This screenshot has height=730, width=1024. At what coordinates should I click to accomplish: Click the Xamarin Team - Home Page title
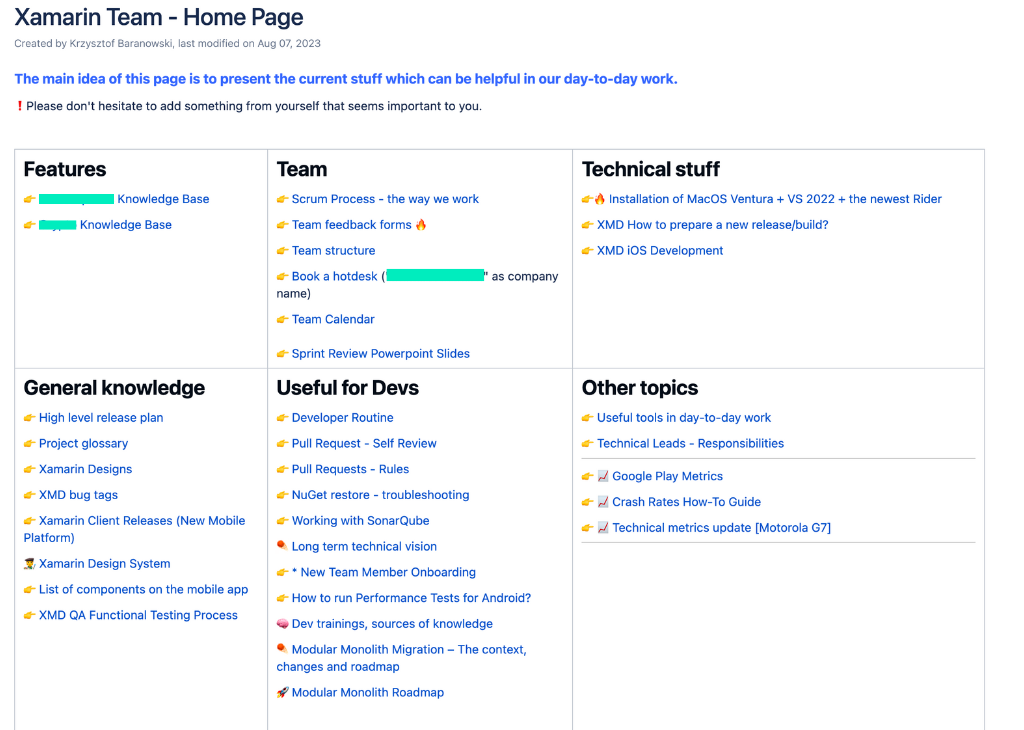[x=159, y=17]
